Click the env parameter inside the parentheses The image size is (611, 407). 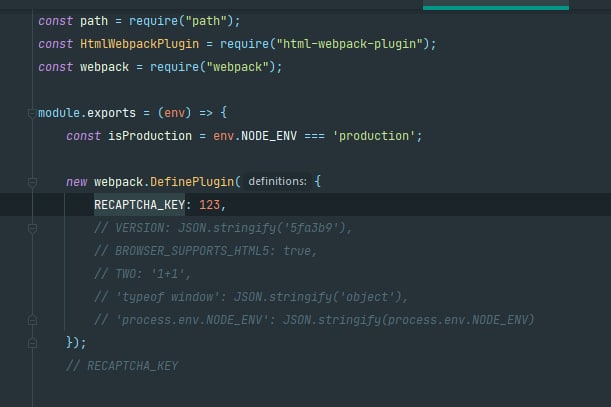pos(175,113)
